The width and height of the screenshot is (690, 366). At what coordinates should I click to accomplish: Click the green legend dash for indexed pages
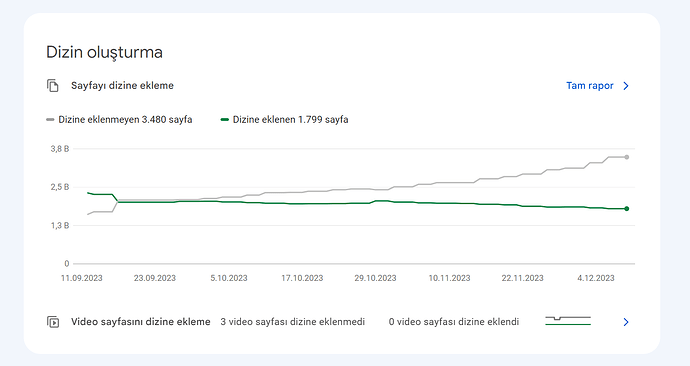[x=224, y=120]
